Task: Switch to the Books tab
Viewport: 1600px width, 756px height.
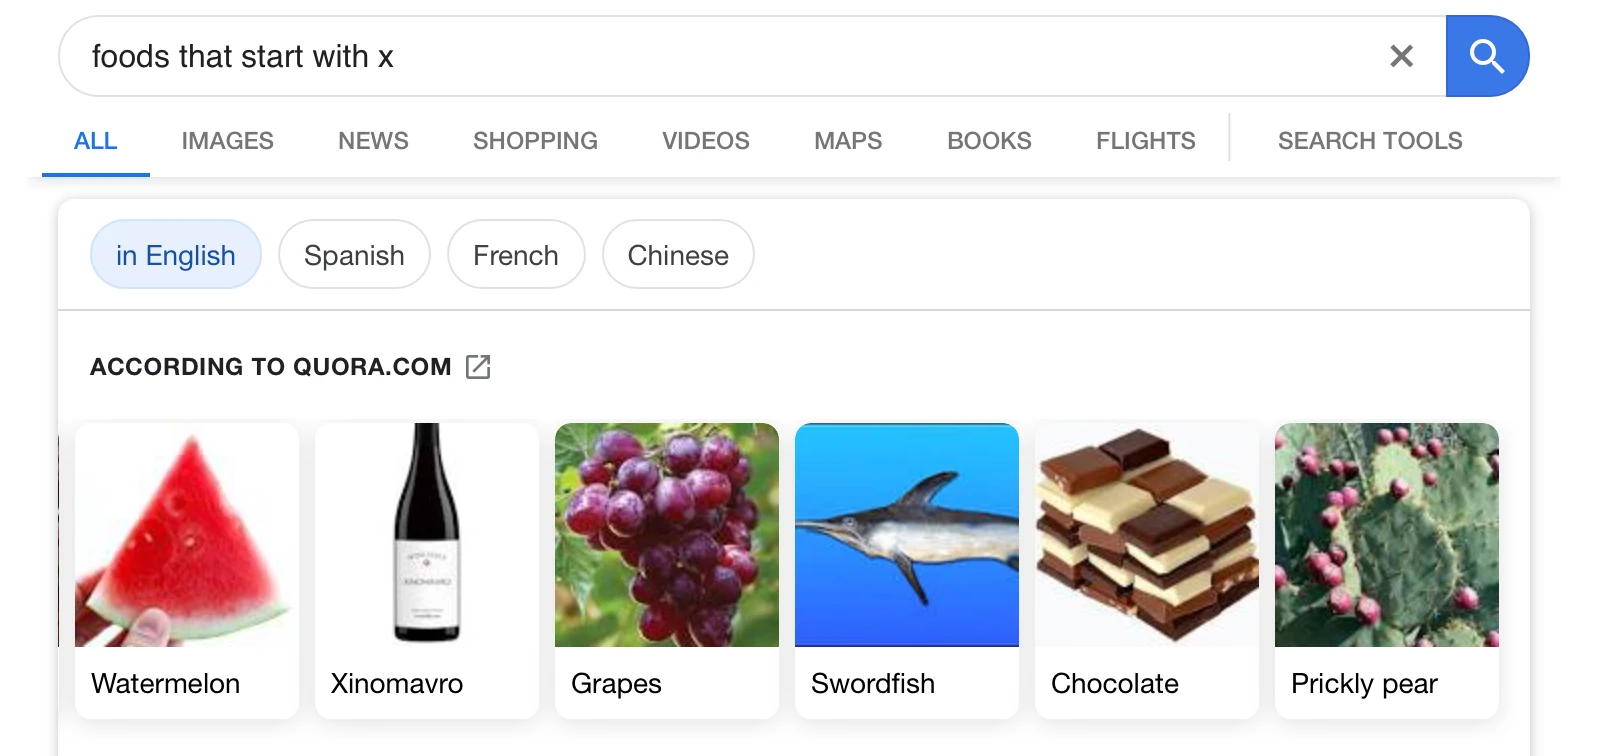Action: (x=989, y=141)
